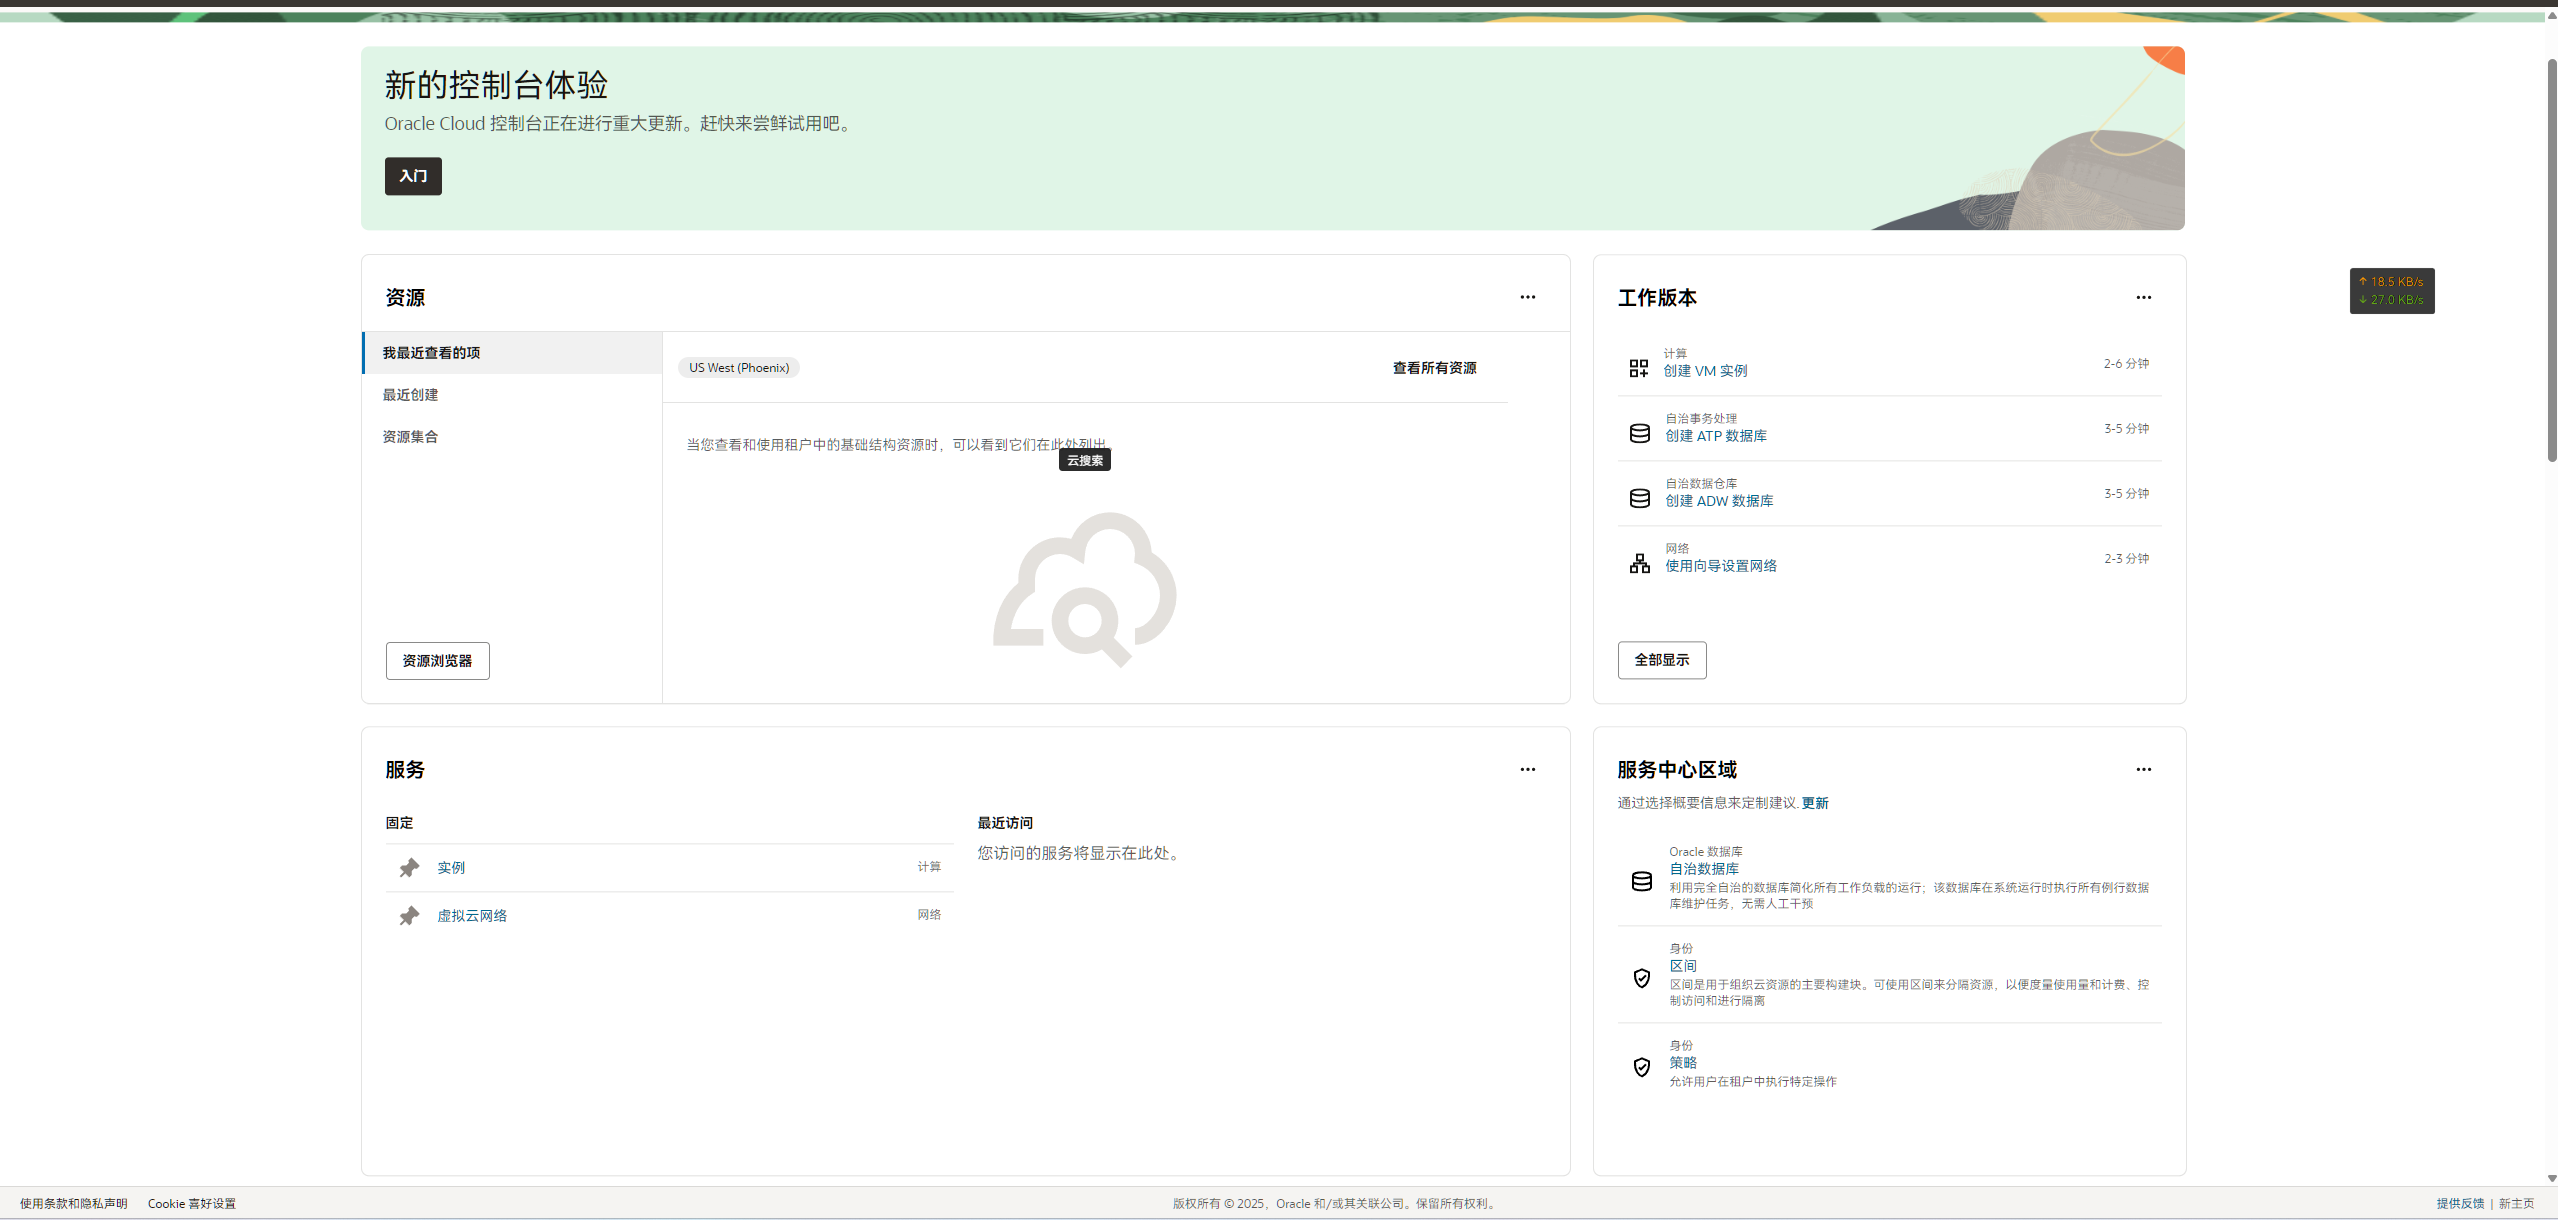Click the shield icon beside 策略
This screenshot has height=1220, width=2558.
tap(1642, 1067)
